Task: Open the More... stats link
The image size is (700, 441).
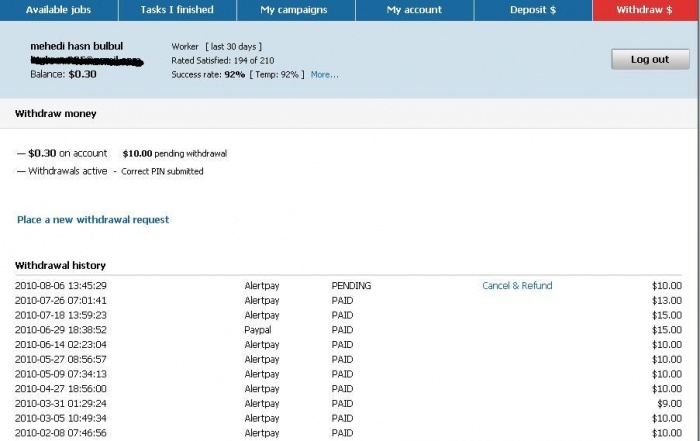Action: click(324, 74)
